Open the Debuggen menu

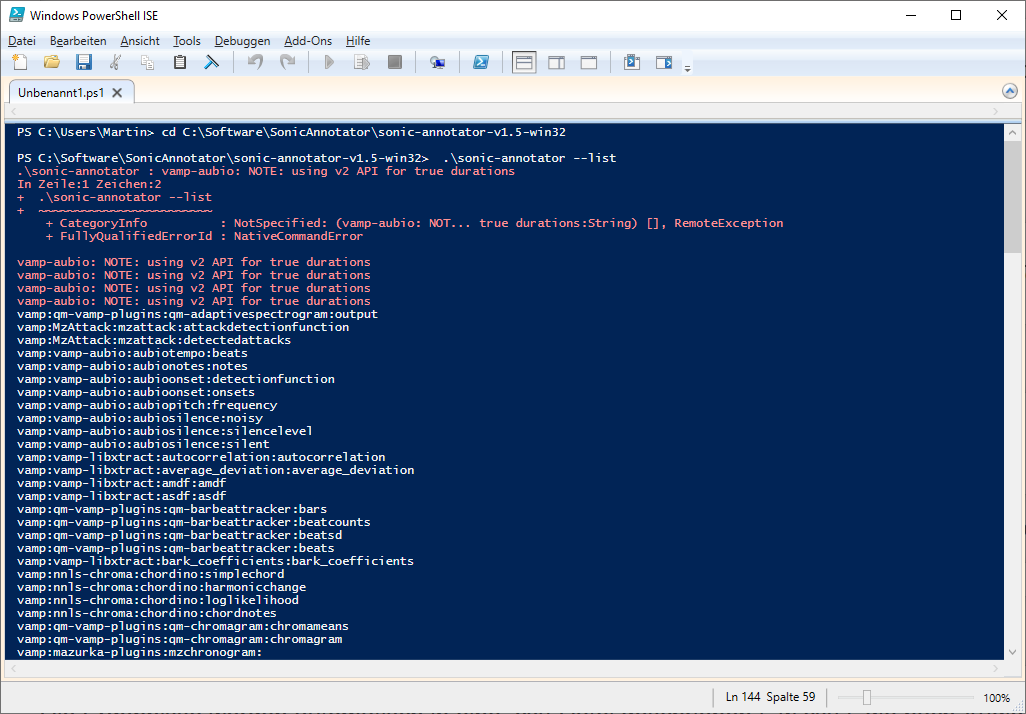coord(241,41)
